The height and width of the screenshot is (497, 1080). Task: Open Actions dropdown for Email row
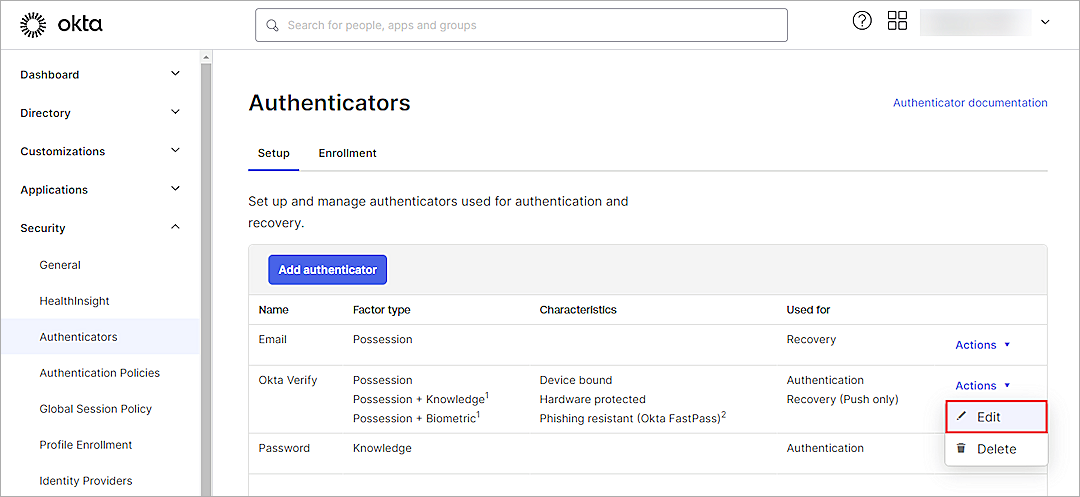(x=982, y=345)
